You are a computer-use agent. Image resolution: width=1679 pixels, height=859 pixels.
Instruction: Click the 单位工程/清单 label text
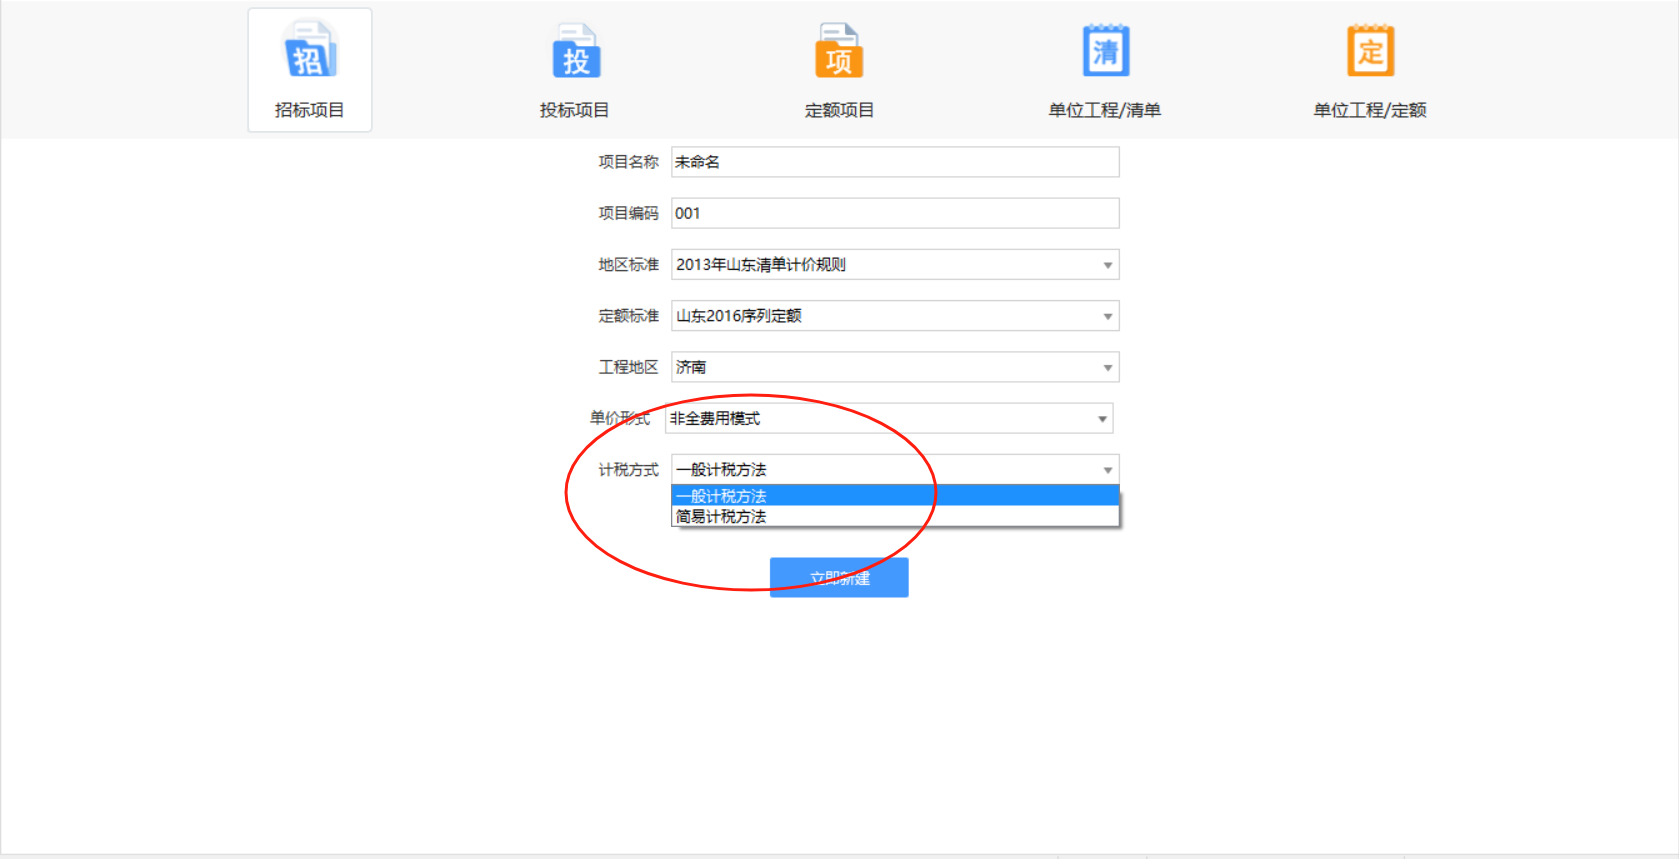(1105, 110)
